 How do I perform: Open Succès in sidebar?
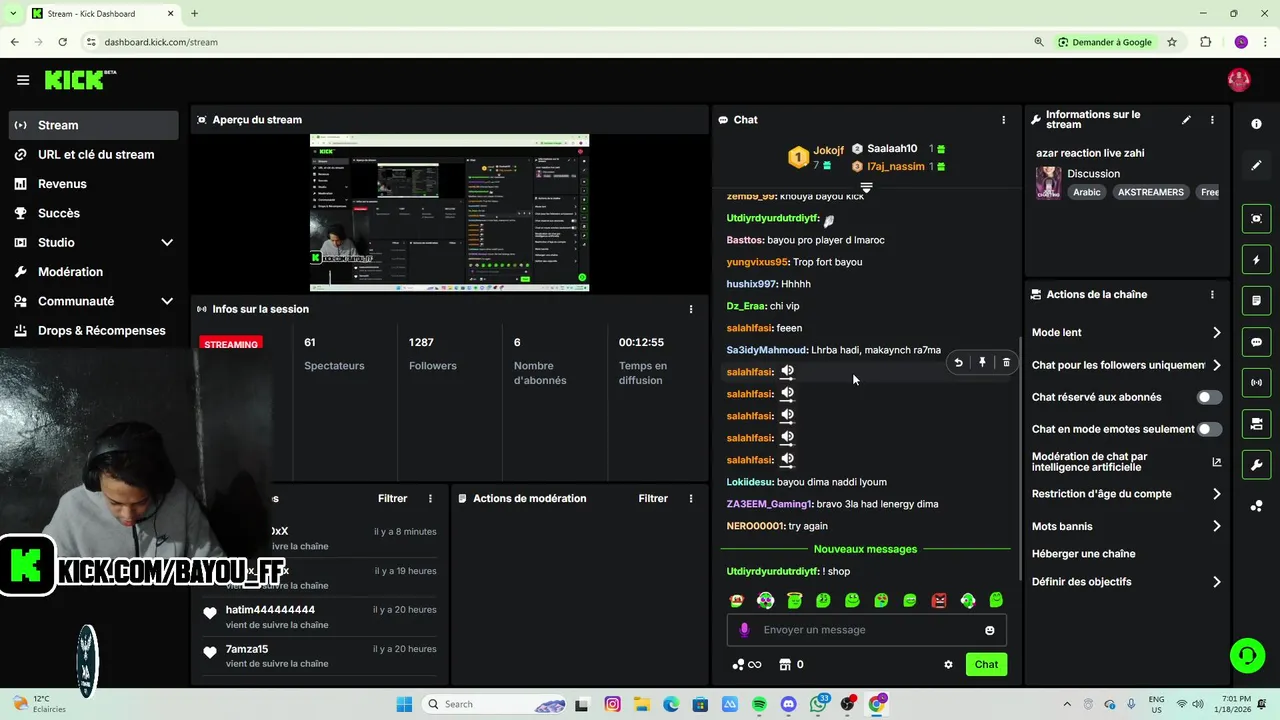coord(92,213)
